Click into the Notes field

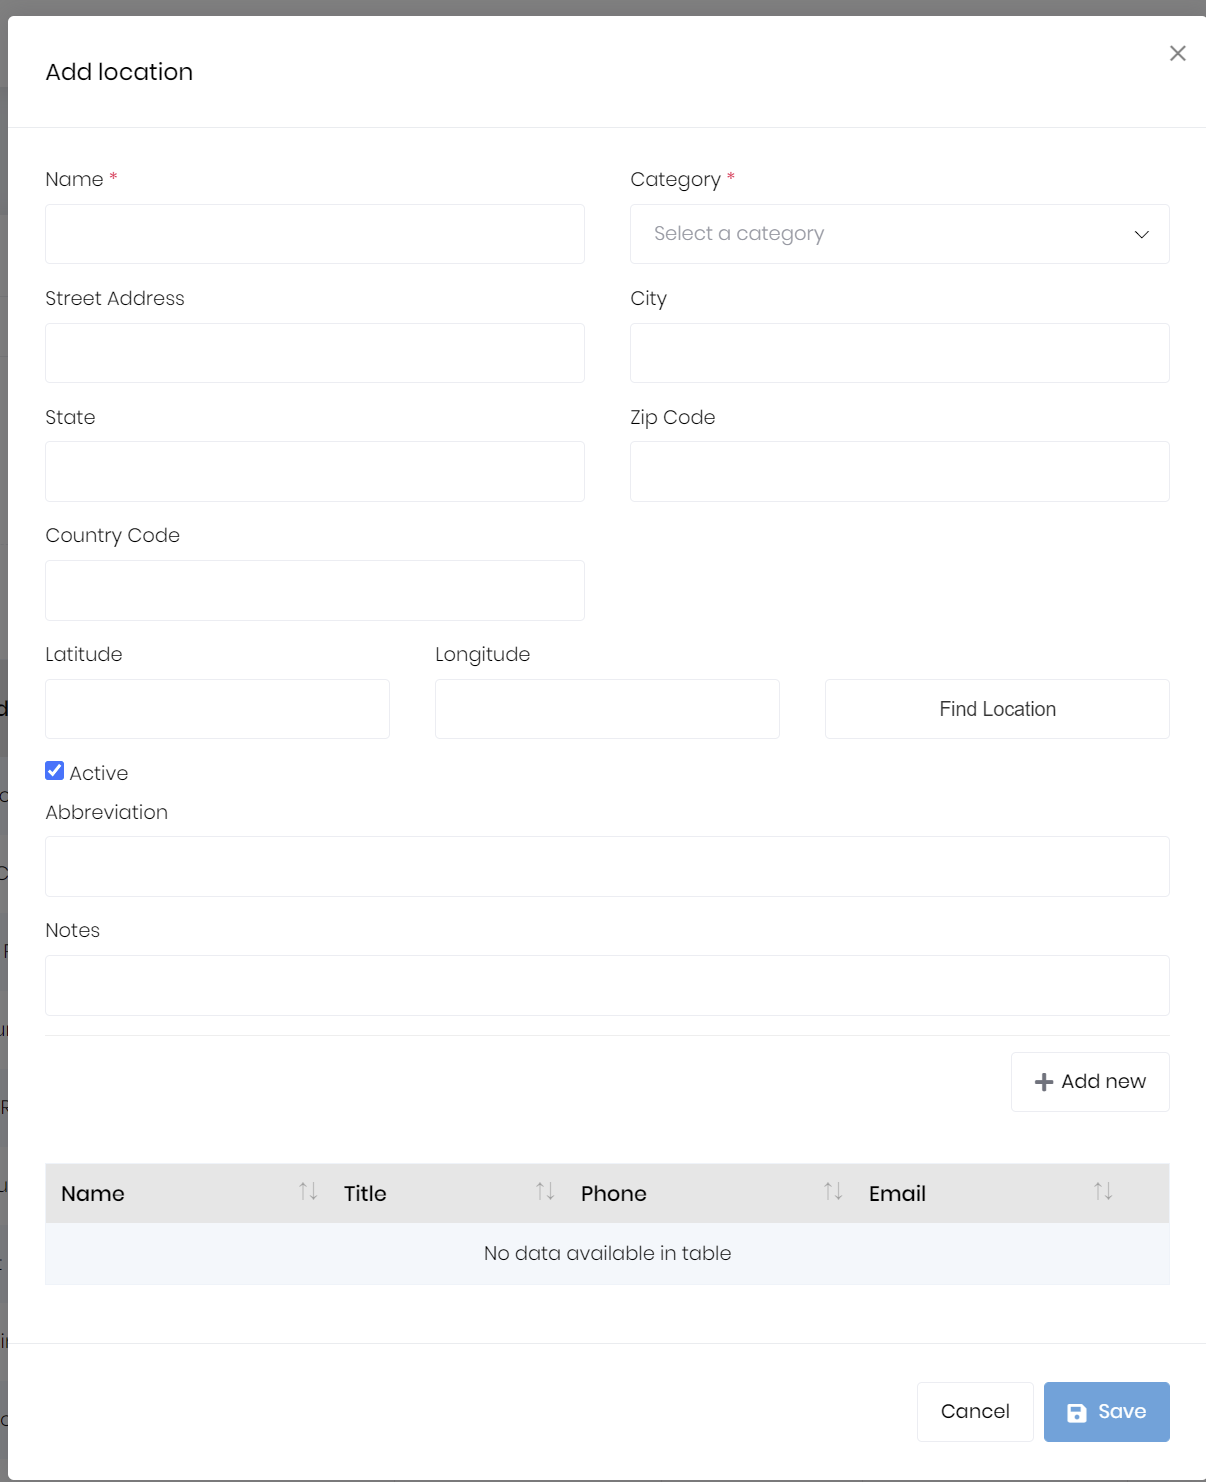tap(607, 985)
